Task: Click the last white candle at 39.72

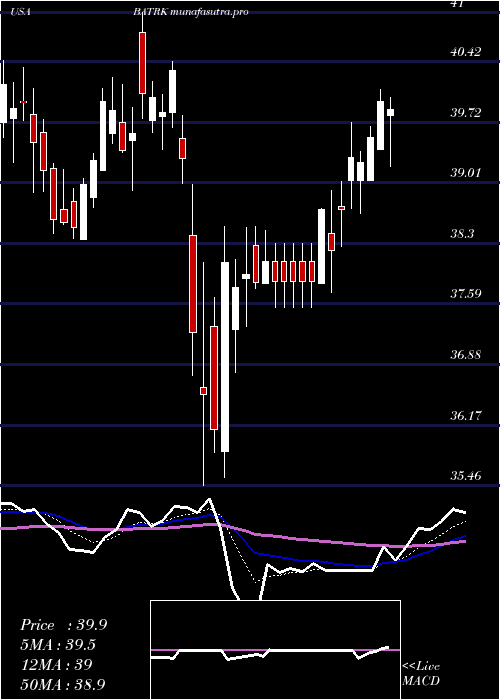Action: coord(391,112)
